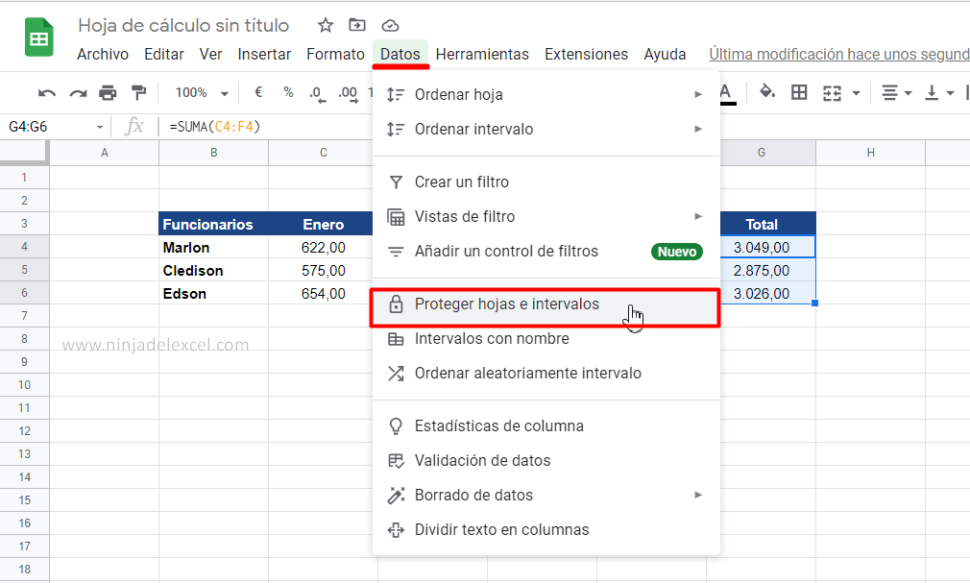Click the undo arrow icon
The height and width of the screenshot is (583, 970).
[47, 93]
